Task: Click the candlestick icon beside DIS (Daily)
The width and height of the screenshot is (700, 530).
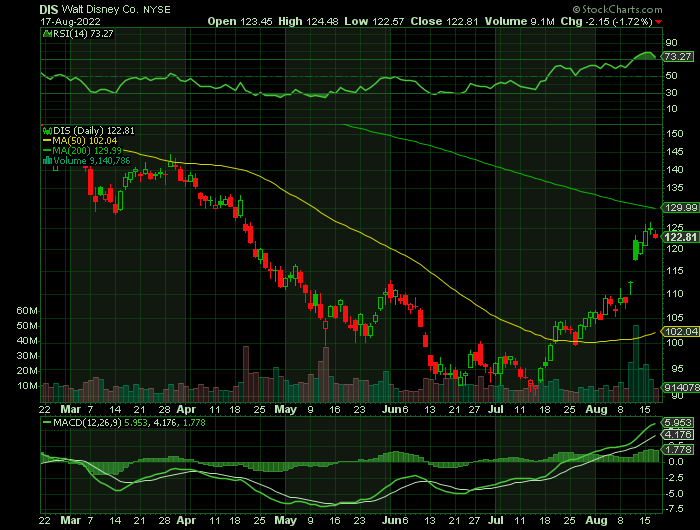Action: click(x=44, y=130)
